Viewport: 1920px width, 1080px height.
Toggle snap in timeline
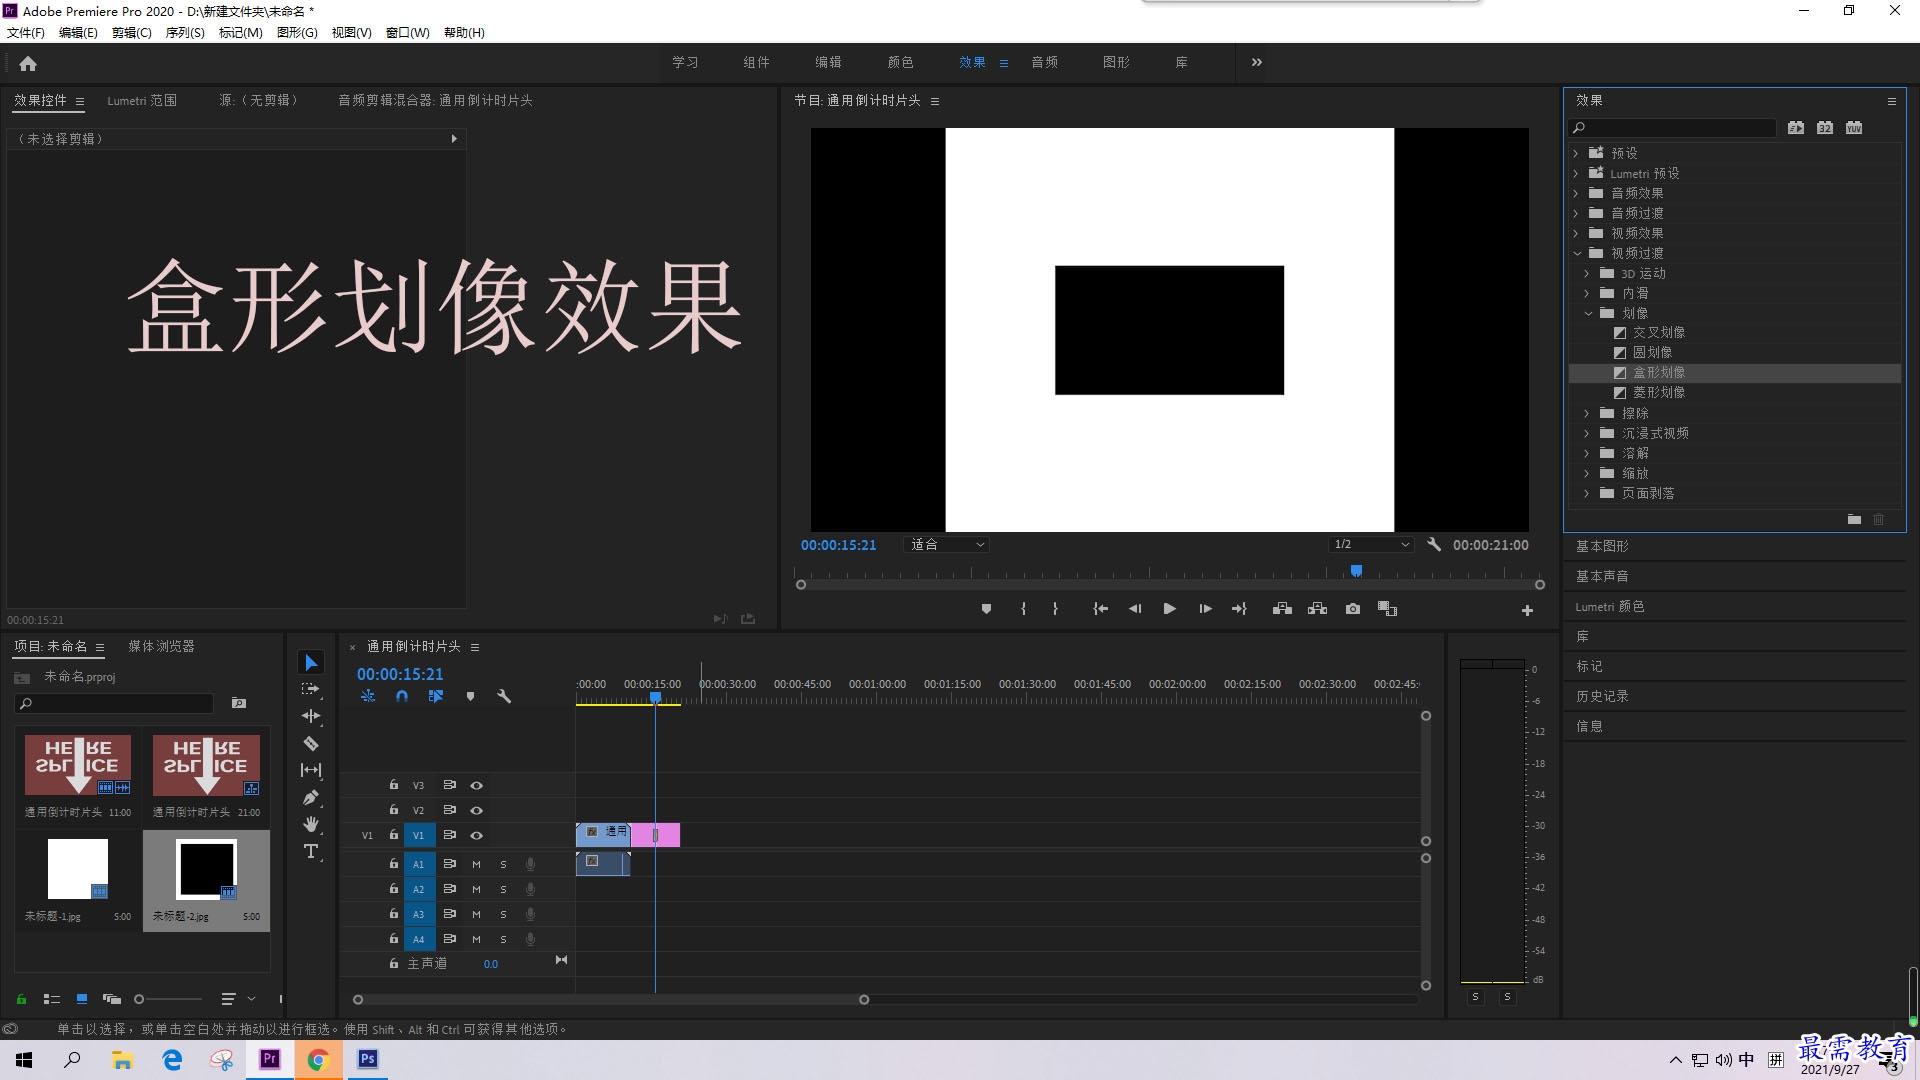pos(401,697)
